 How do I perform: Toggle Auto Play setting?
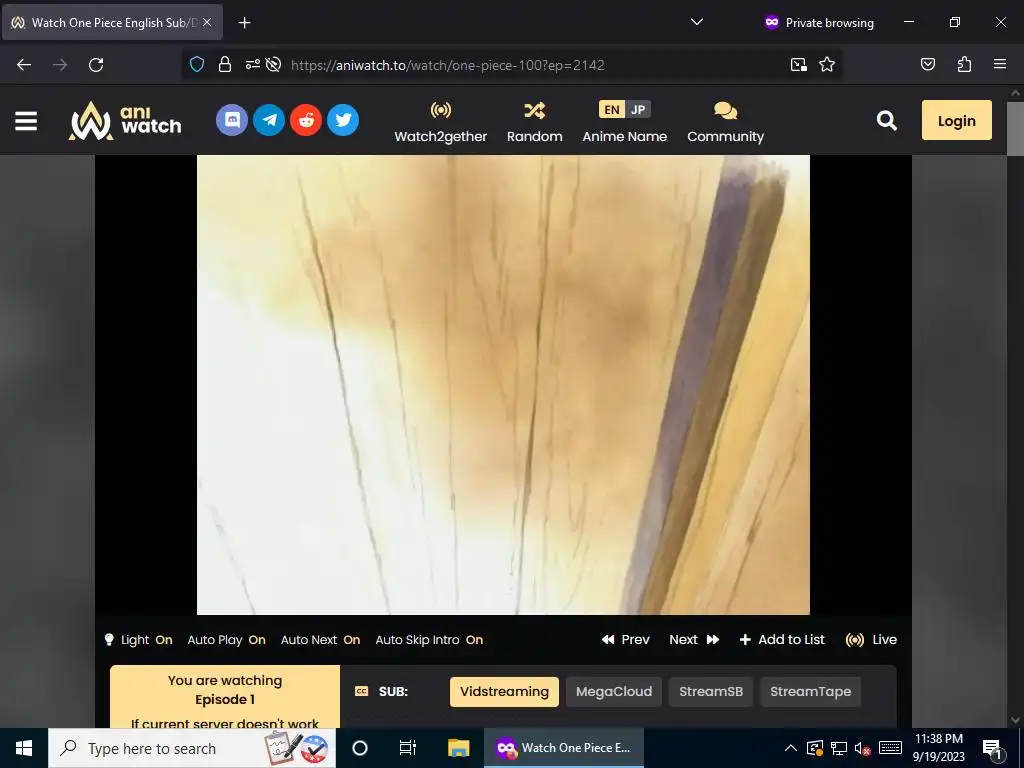[x=227, y=640]
